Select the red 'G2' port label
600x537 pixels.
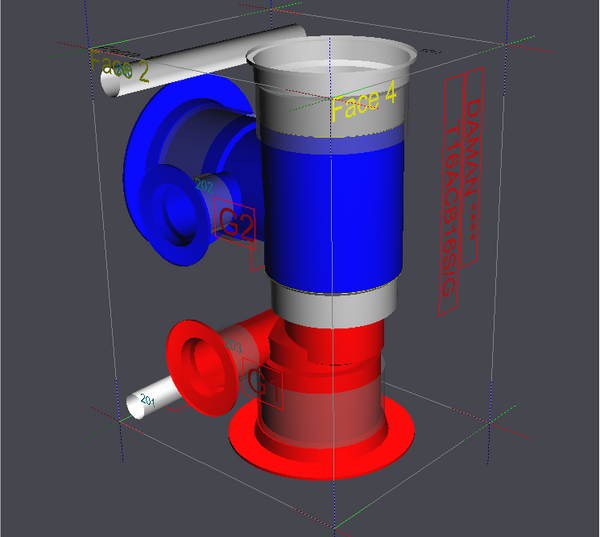pyautogui.click(x=236, y=225)
